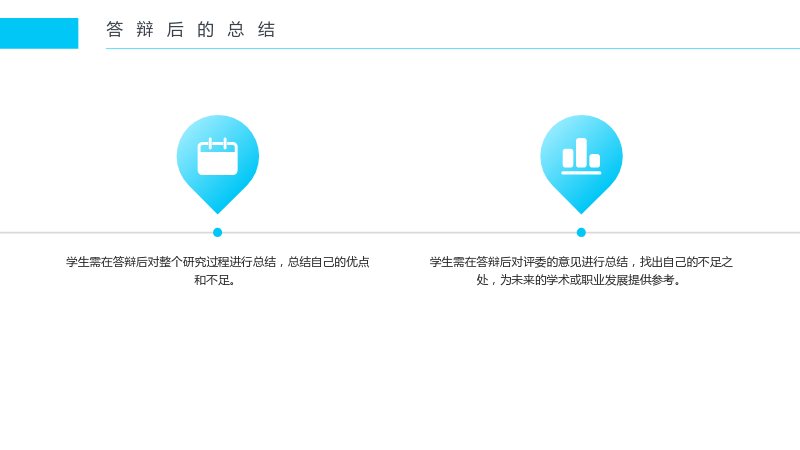This screenshot has height=450, width=800.
Task: Click the character 答 in the title
Action: click(x=115, y=30)
